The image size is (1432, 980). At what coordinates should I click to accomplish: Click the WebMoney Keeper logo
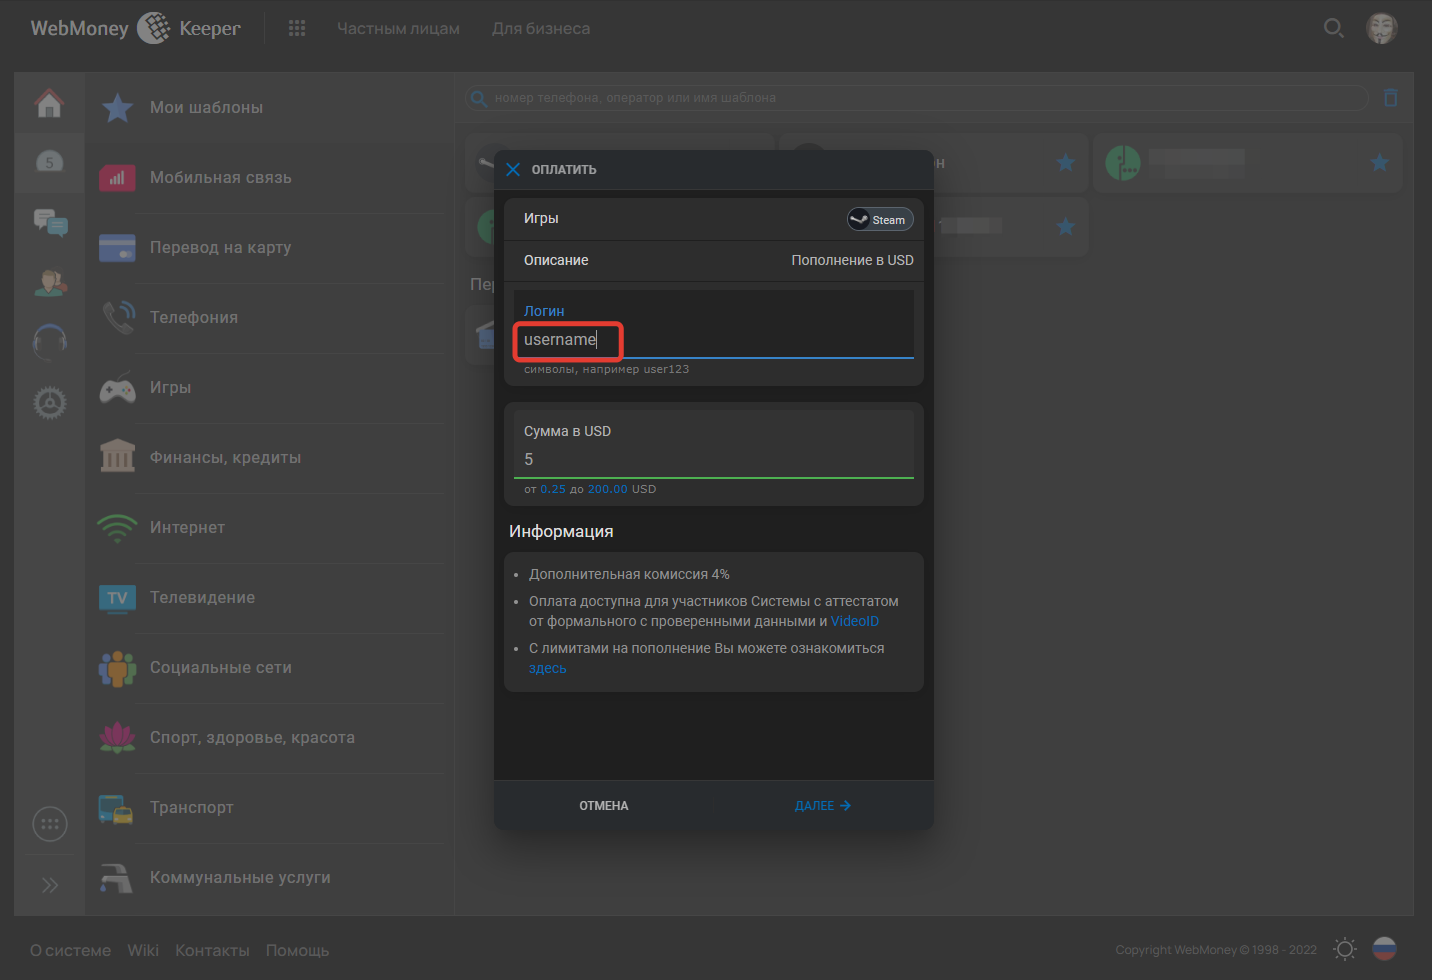click(135, 28)
